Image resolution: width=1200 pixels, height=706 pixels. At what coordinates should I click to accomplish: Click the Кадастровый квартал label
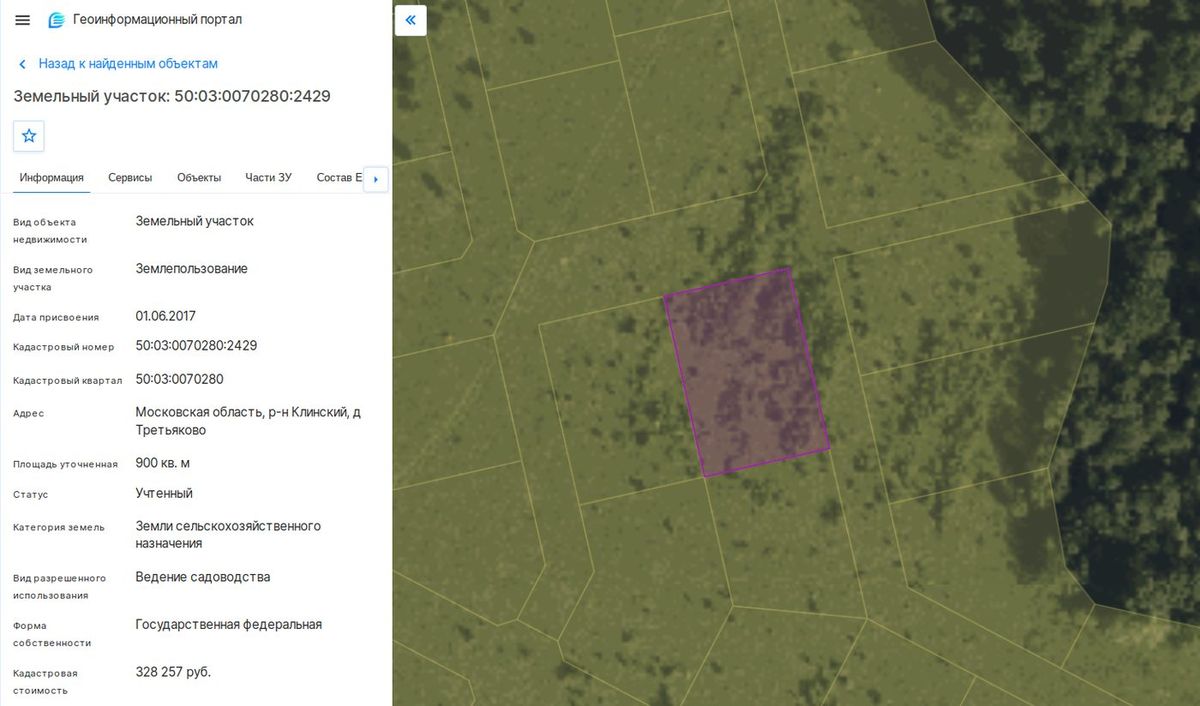(67, 380)
